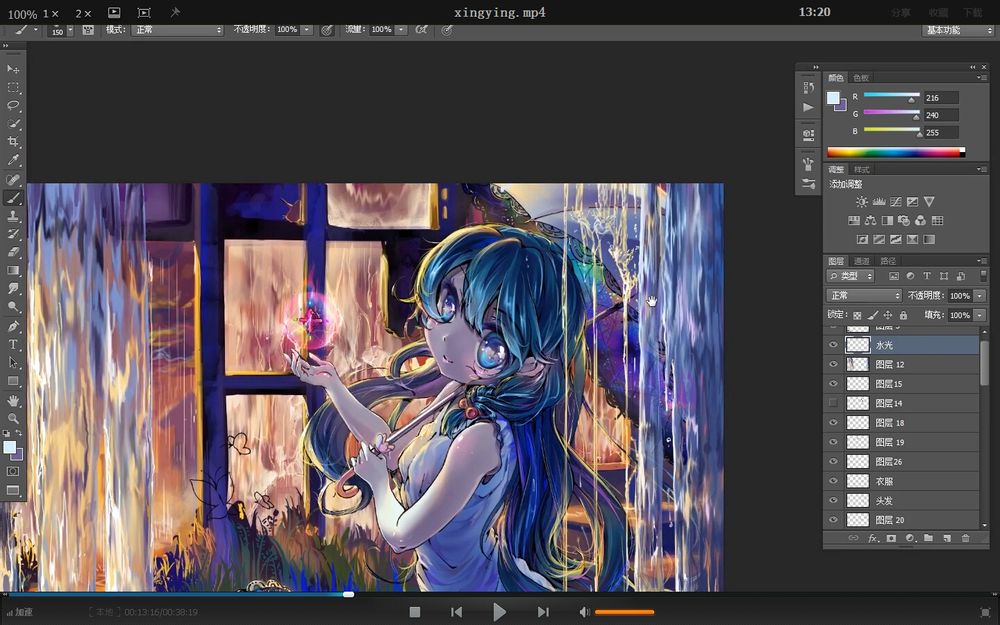Select the Path Selection tool
Screen dimensions: 1000x625
pyautogui.click(x=13, y=362)
